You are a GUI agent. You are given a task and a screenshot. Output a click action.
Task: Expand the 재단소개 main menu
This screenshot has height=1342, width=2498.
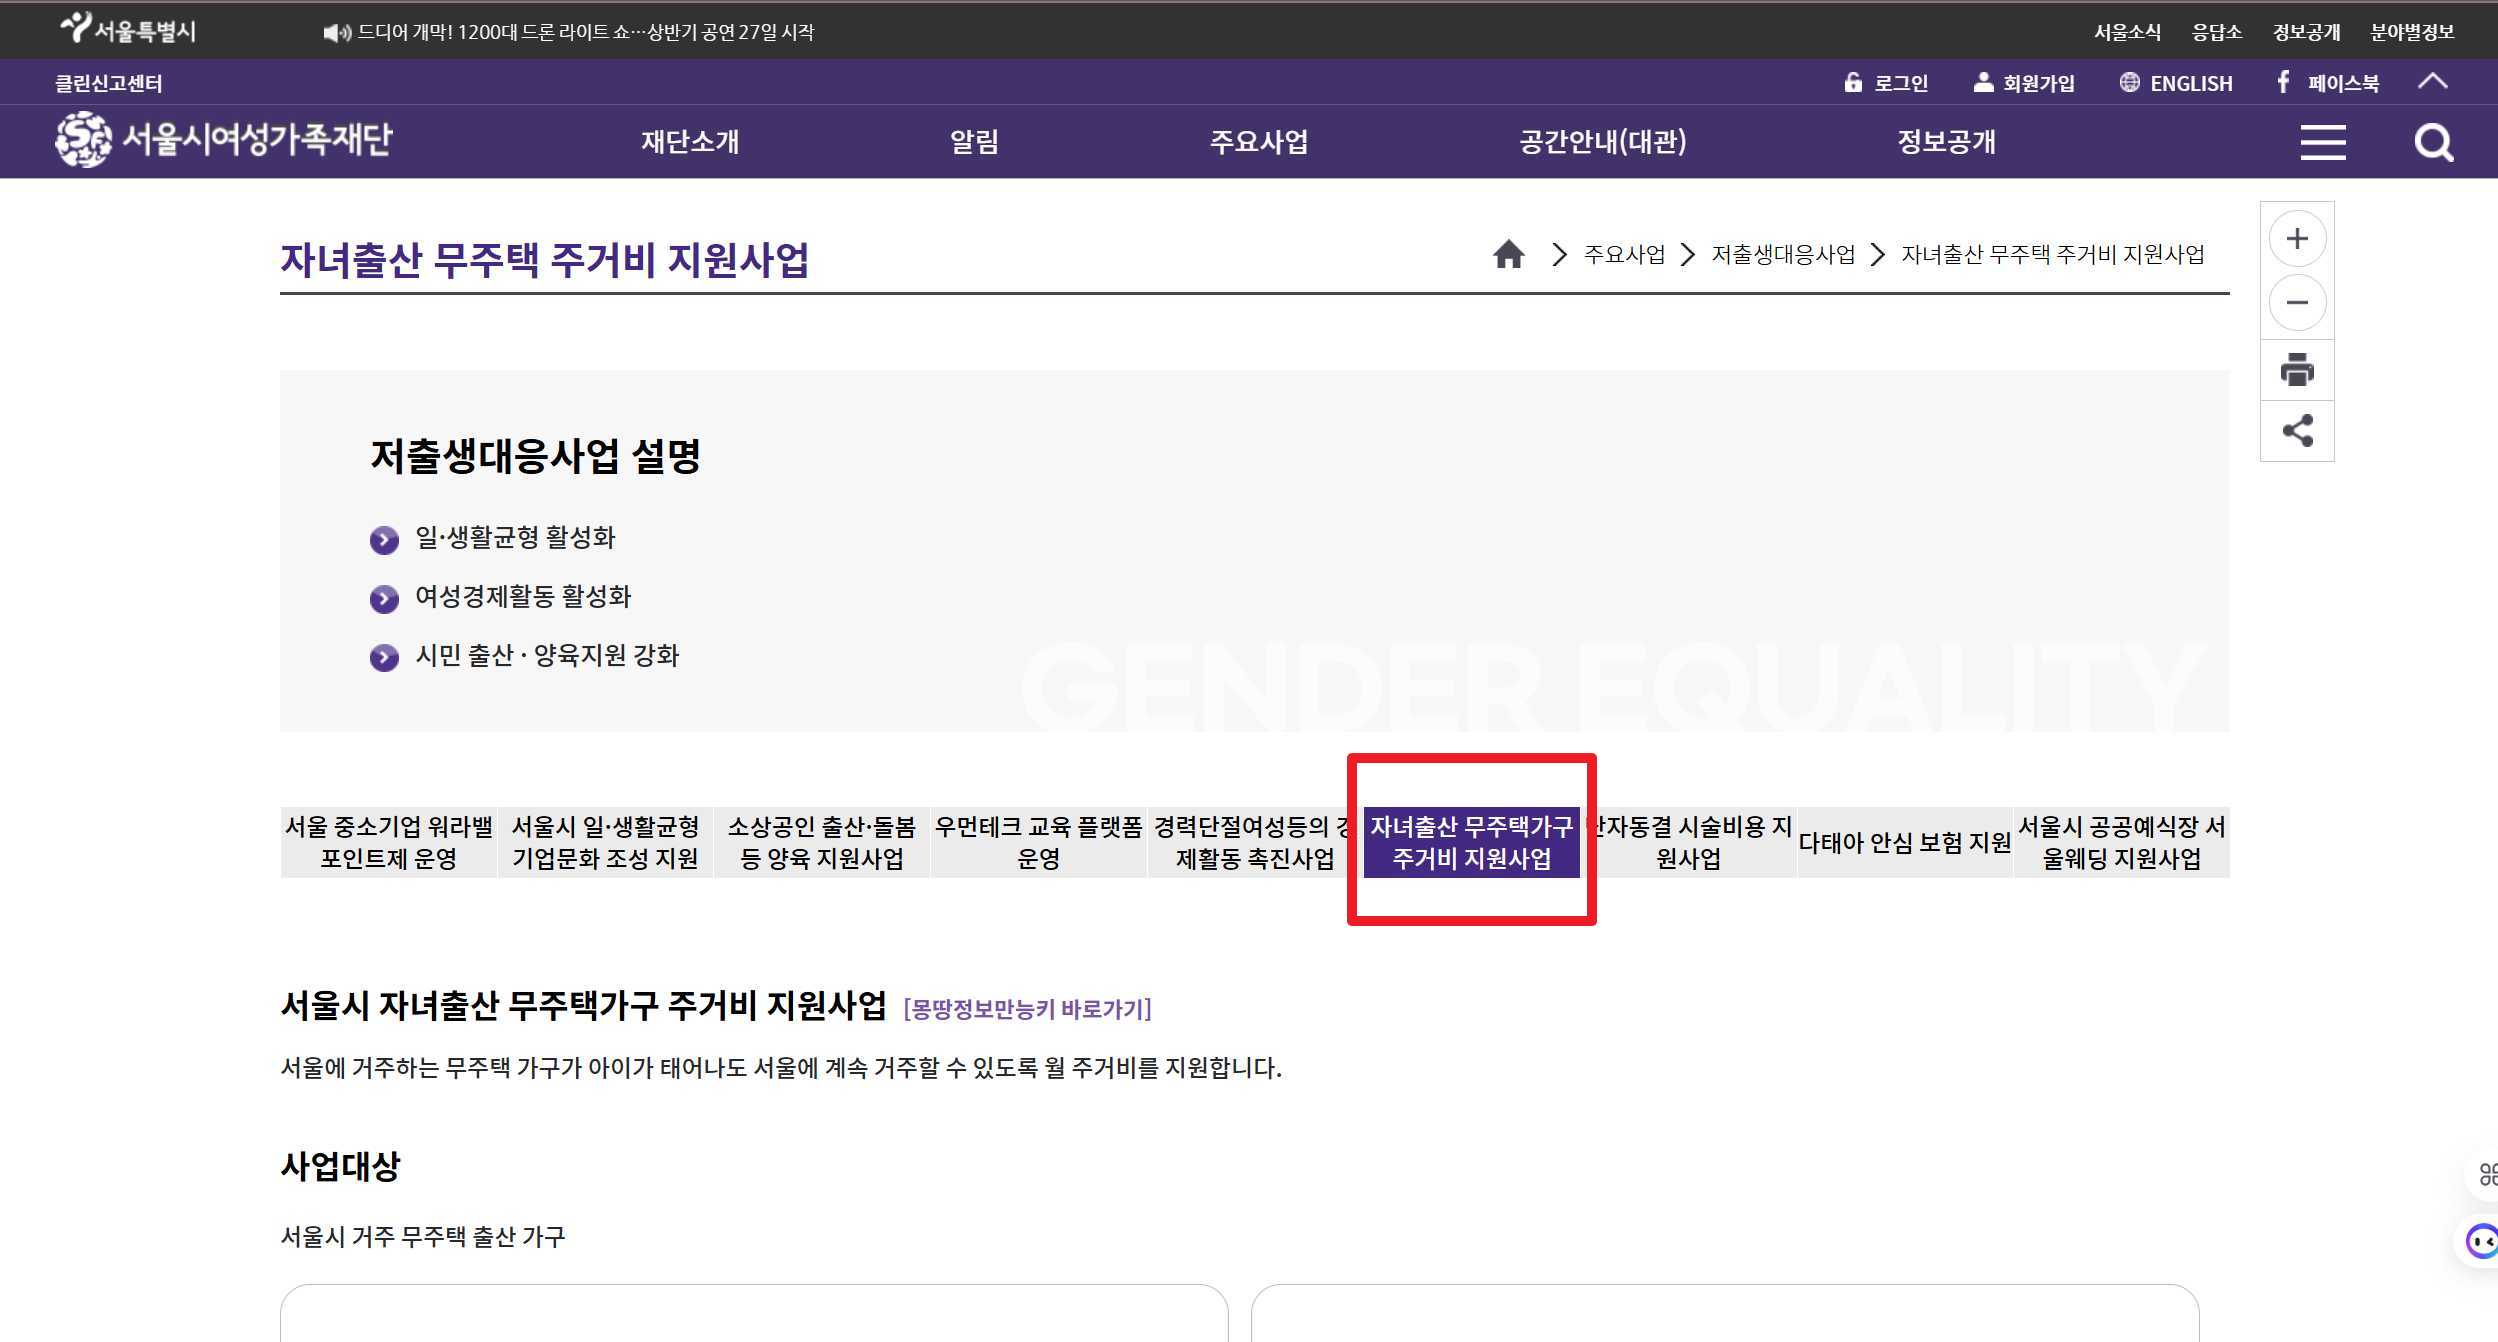(x=690, y=142)
